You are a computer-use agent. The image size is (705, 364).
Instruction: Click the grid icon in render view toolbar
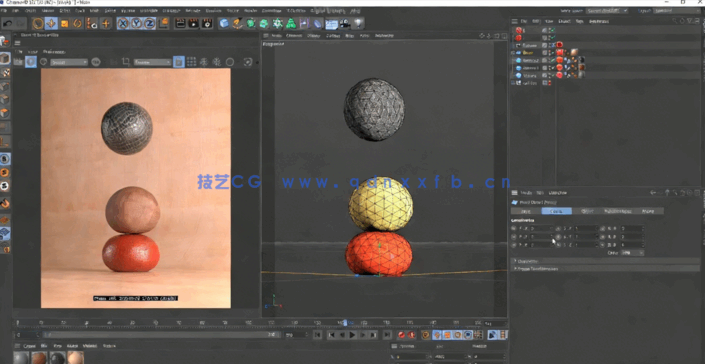(191, 62)
